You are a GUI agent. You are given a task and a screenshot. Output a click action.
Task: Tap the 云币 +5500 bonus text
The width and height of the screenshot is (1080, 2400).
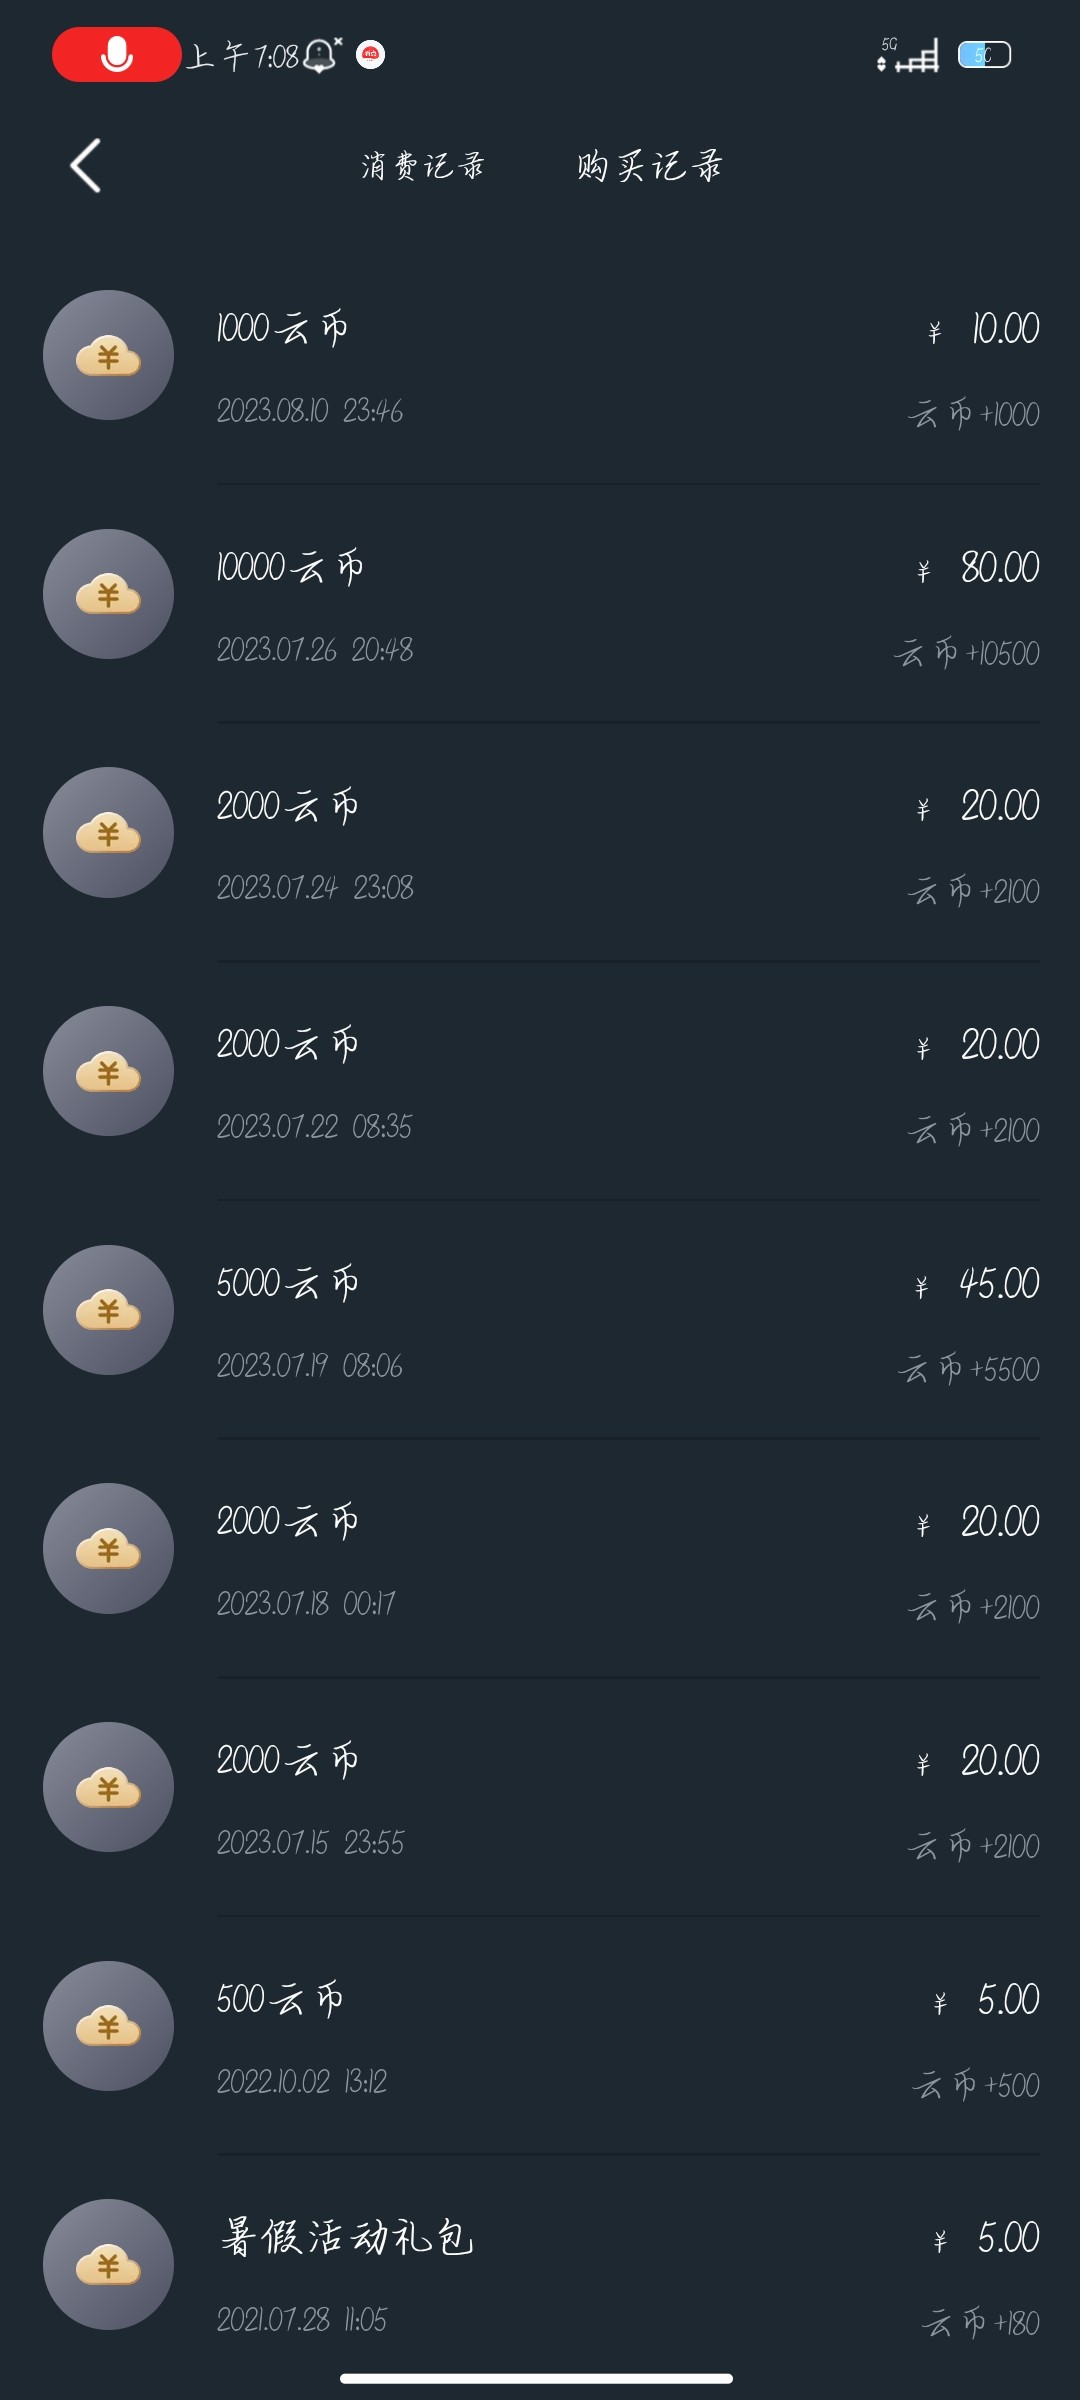969,1369
